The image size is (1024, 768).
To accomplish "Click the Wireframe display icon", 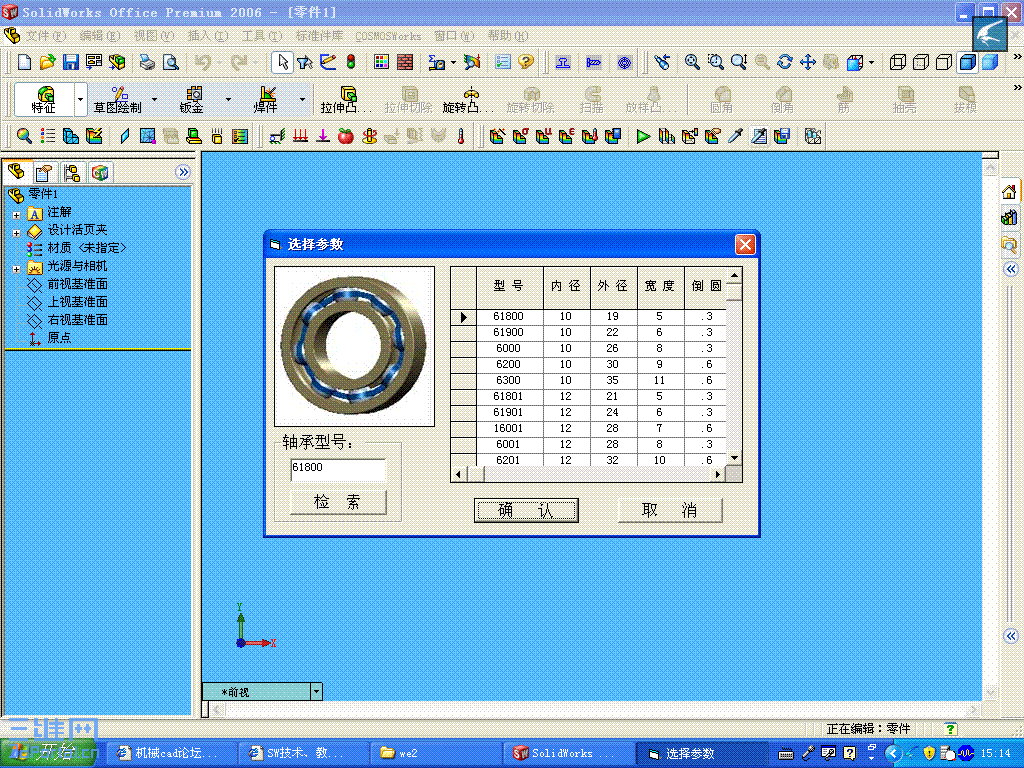I will tap(898, 62).
